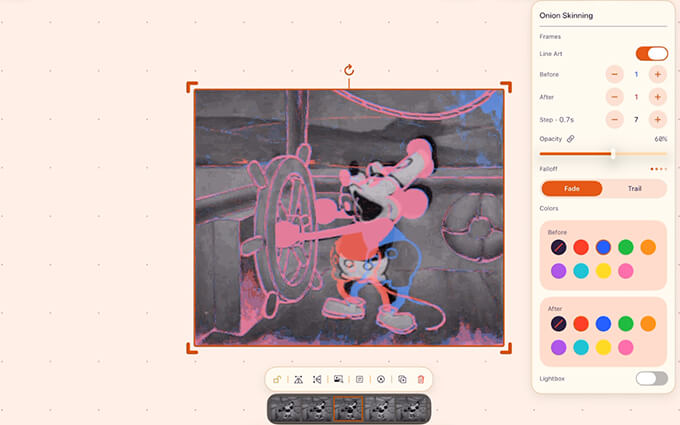Click the After frames value 1

(x=636, y=97)
